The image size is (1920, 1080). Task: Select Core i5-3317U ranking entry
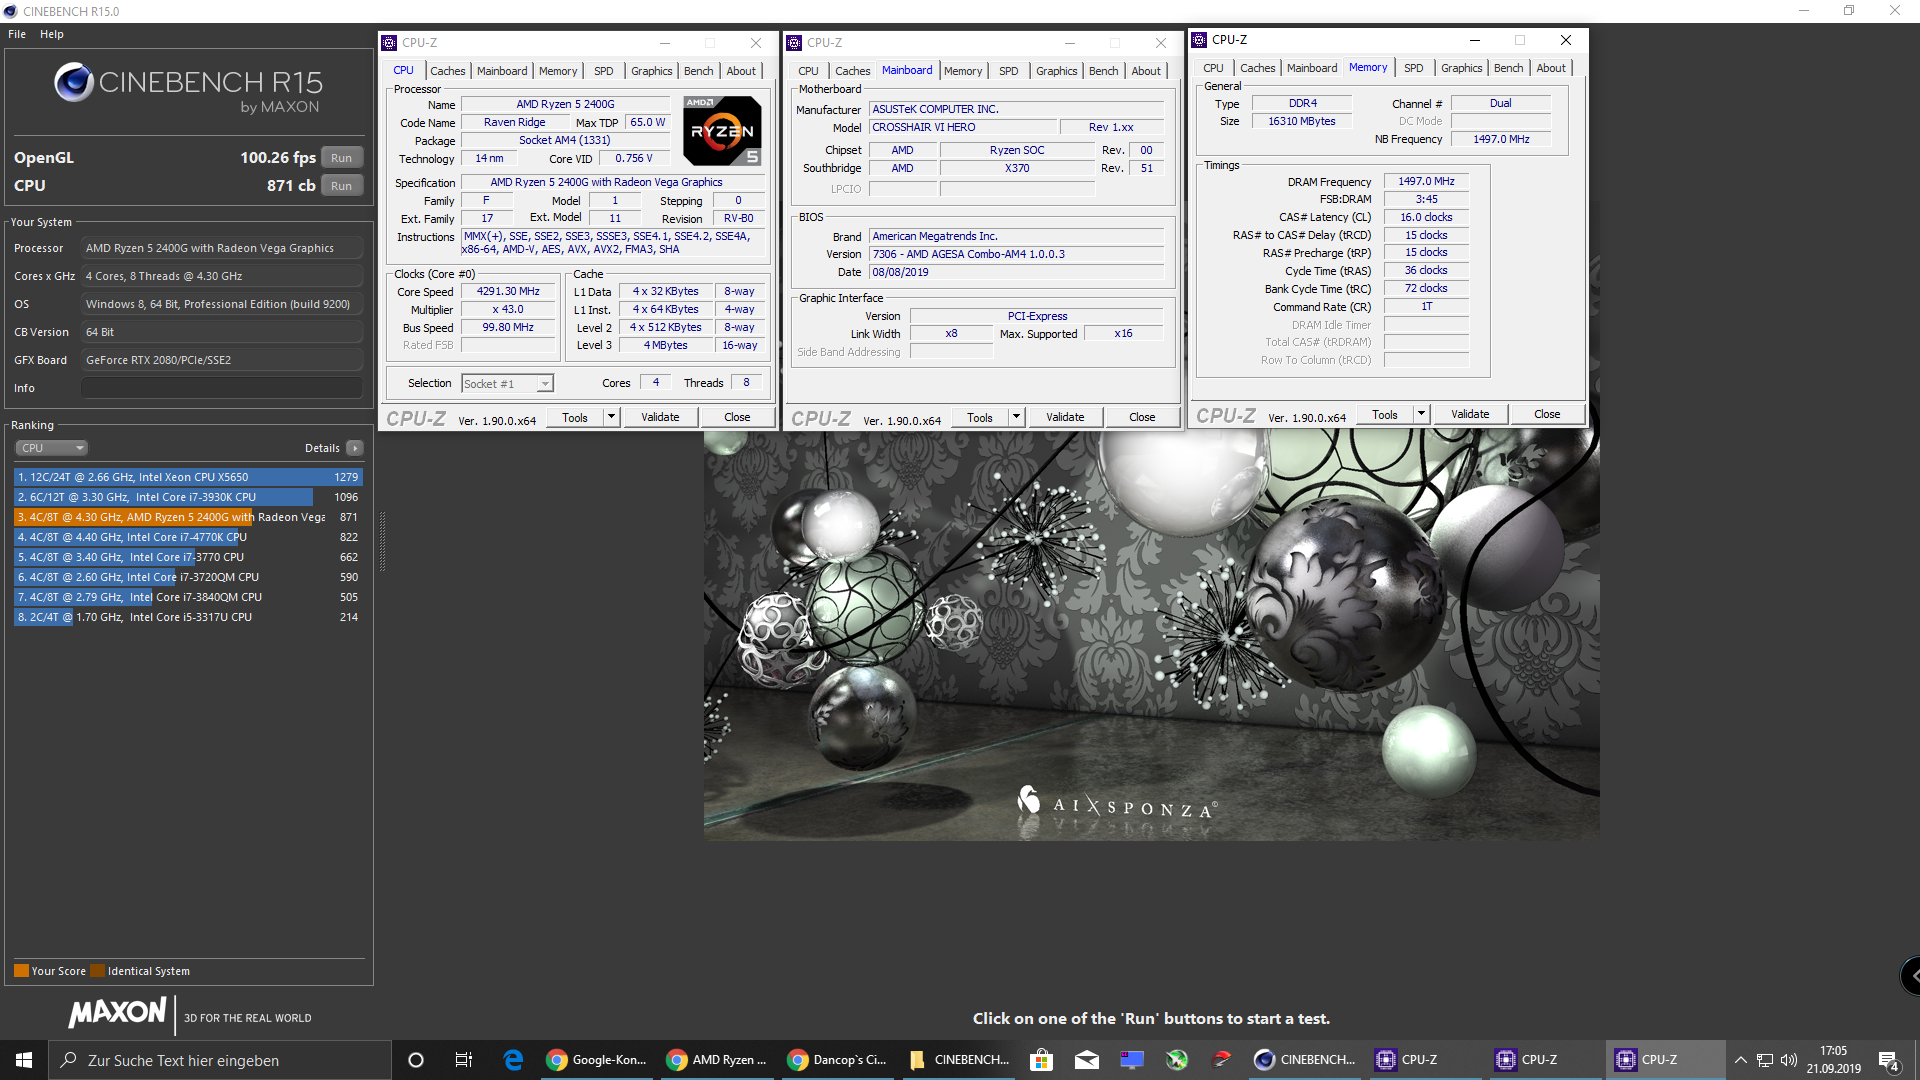click(188, 617)
